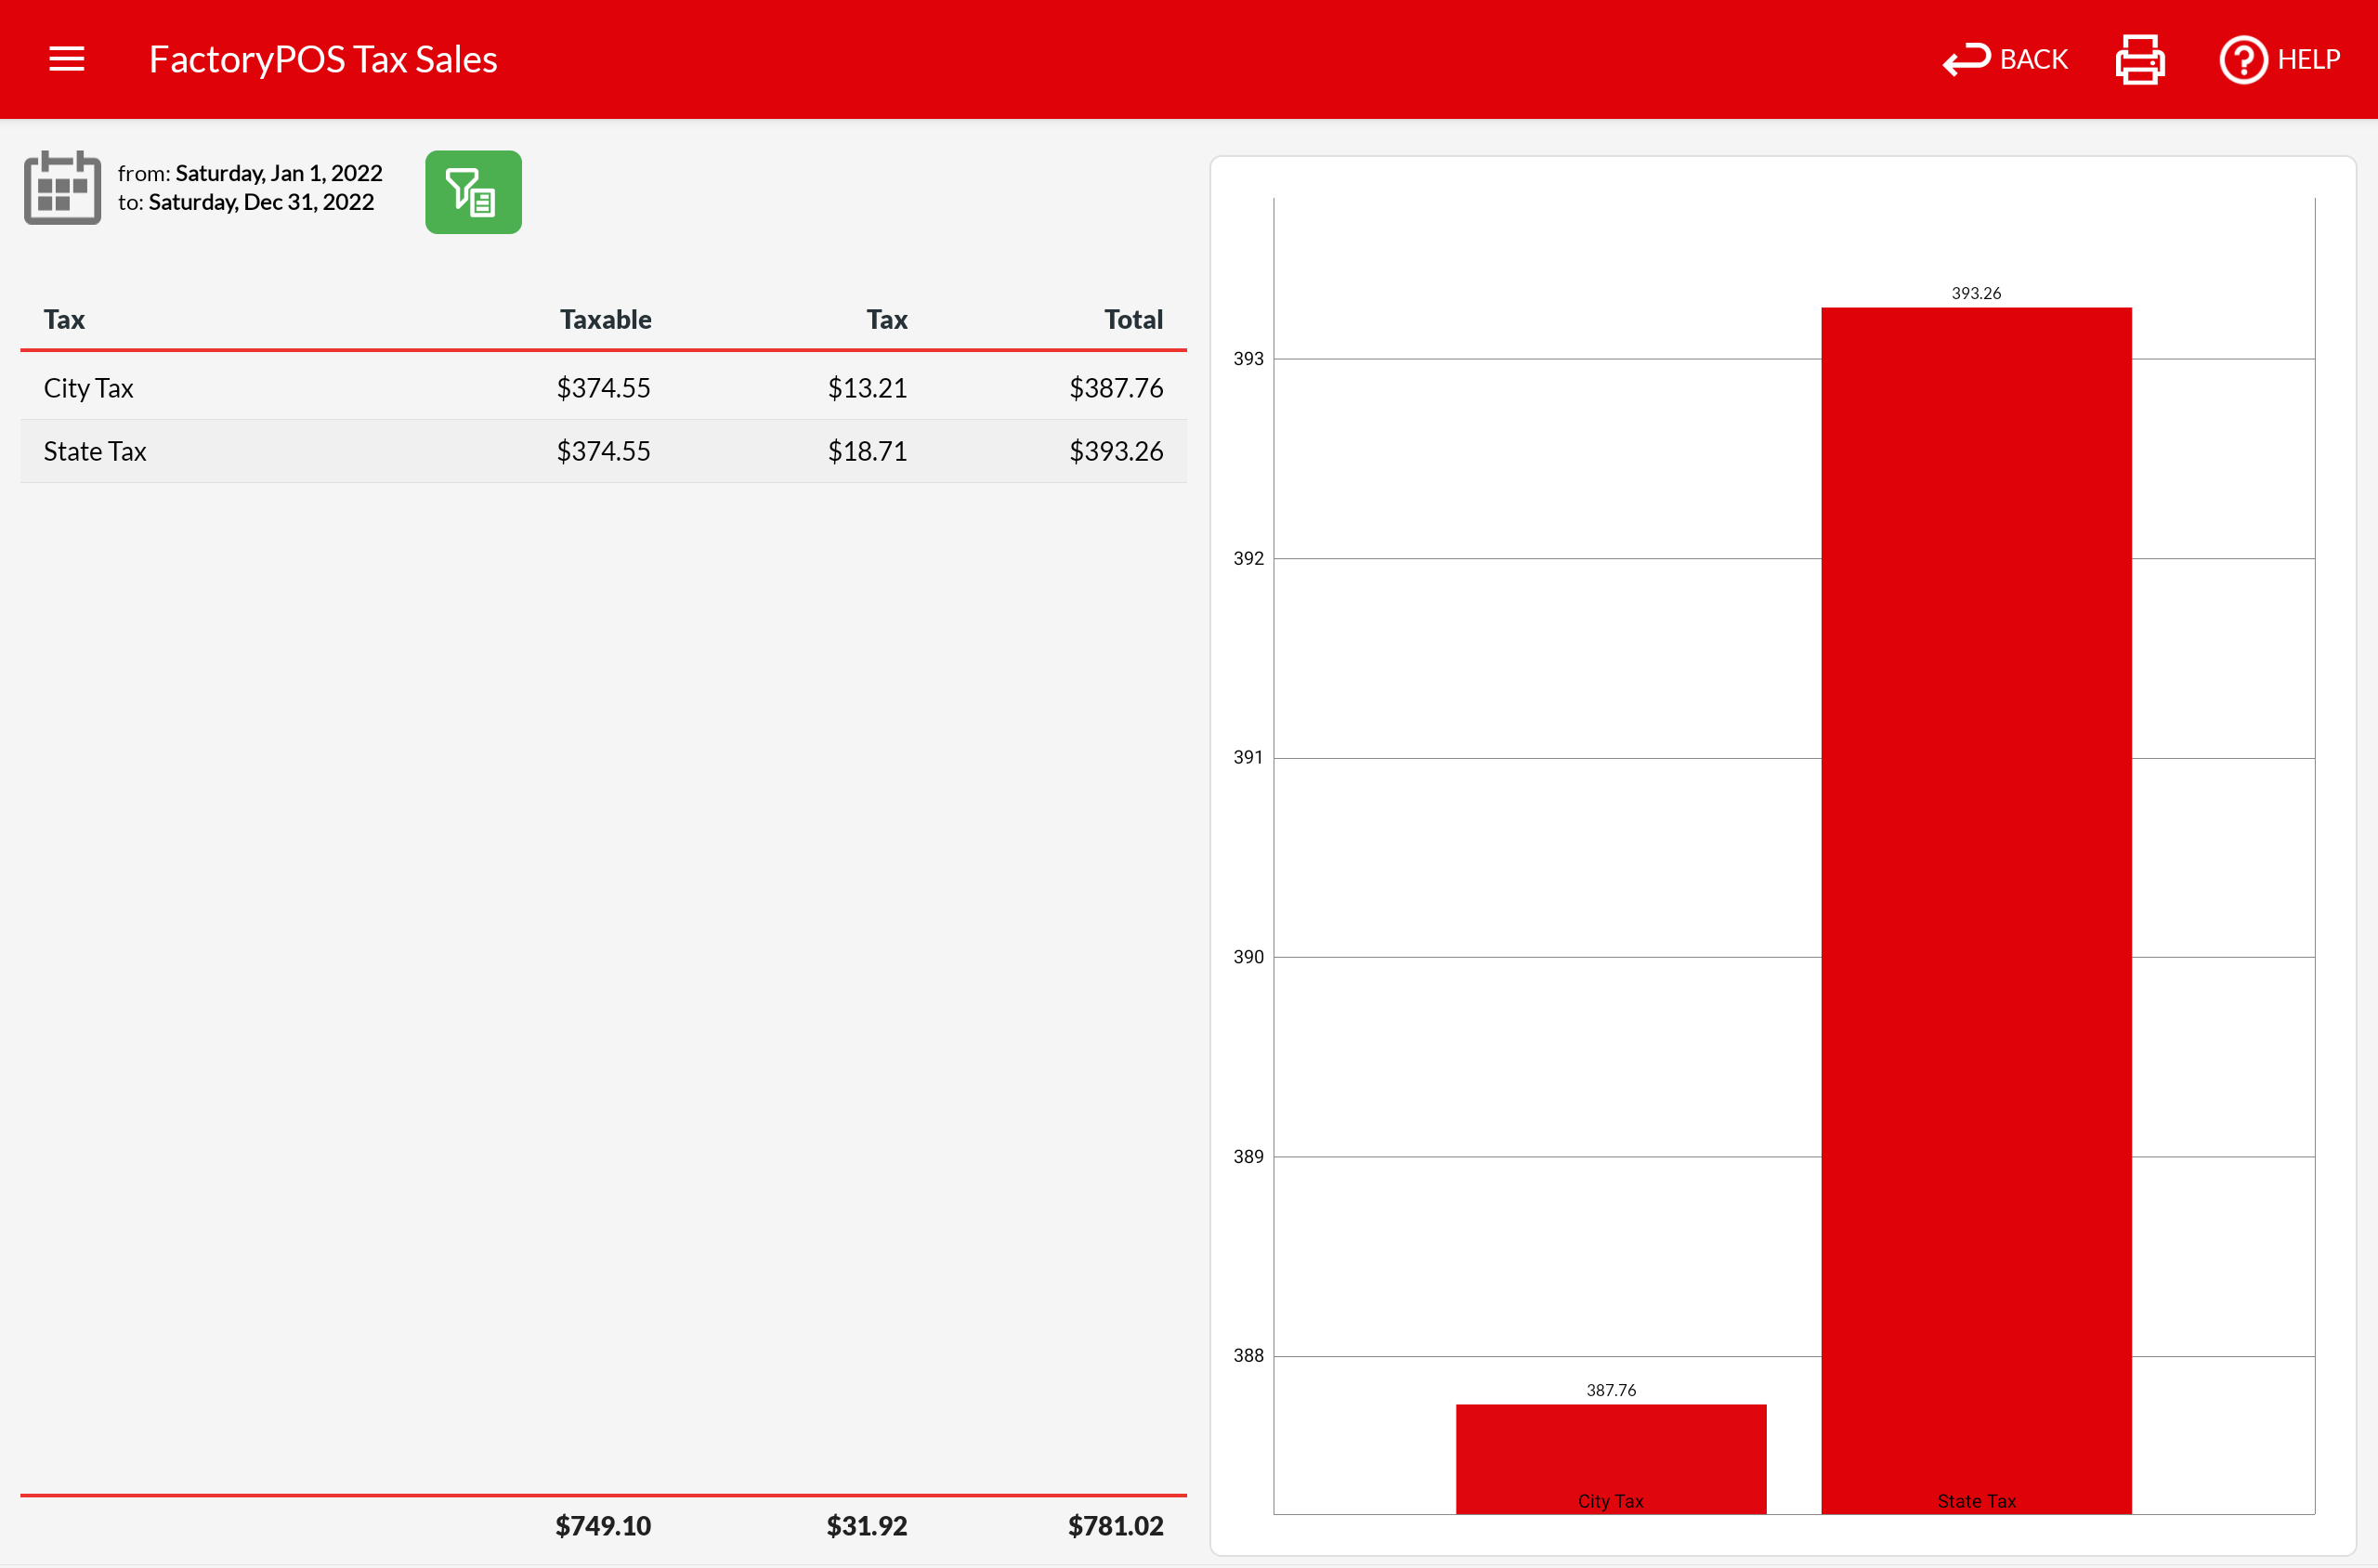This screenshot has height=1568, width=2378.
Task: Click the Total column header
Action: 1133,320
